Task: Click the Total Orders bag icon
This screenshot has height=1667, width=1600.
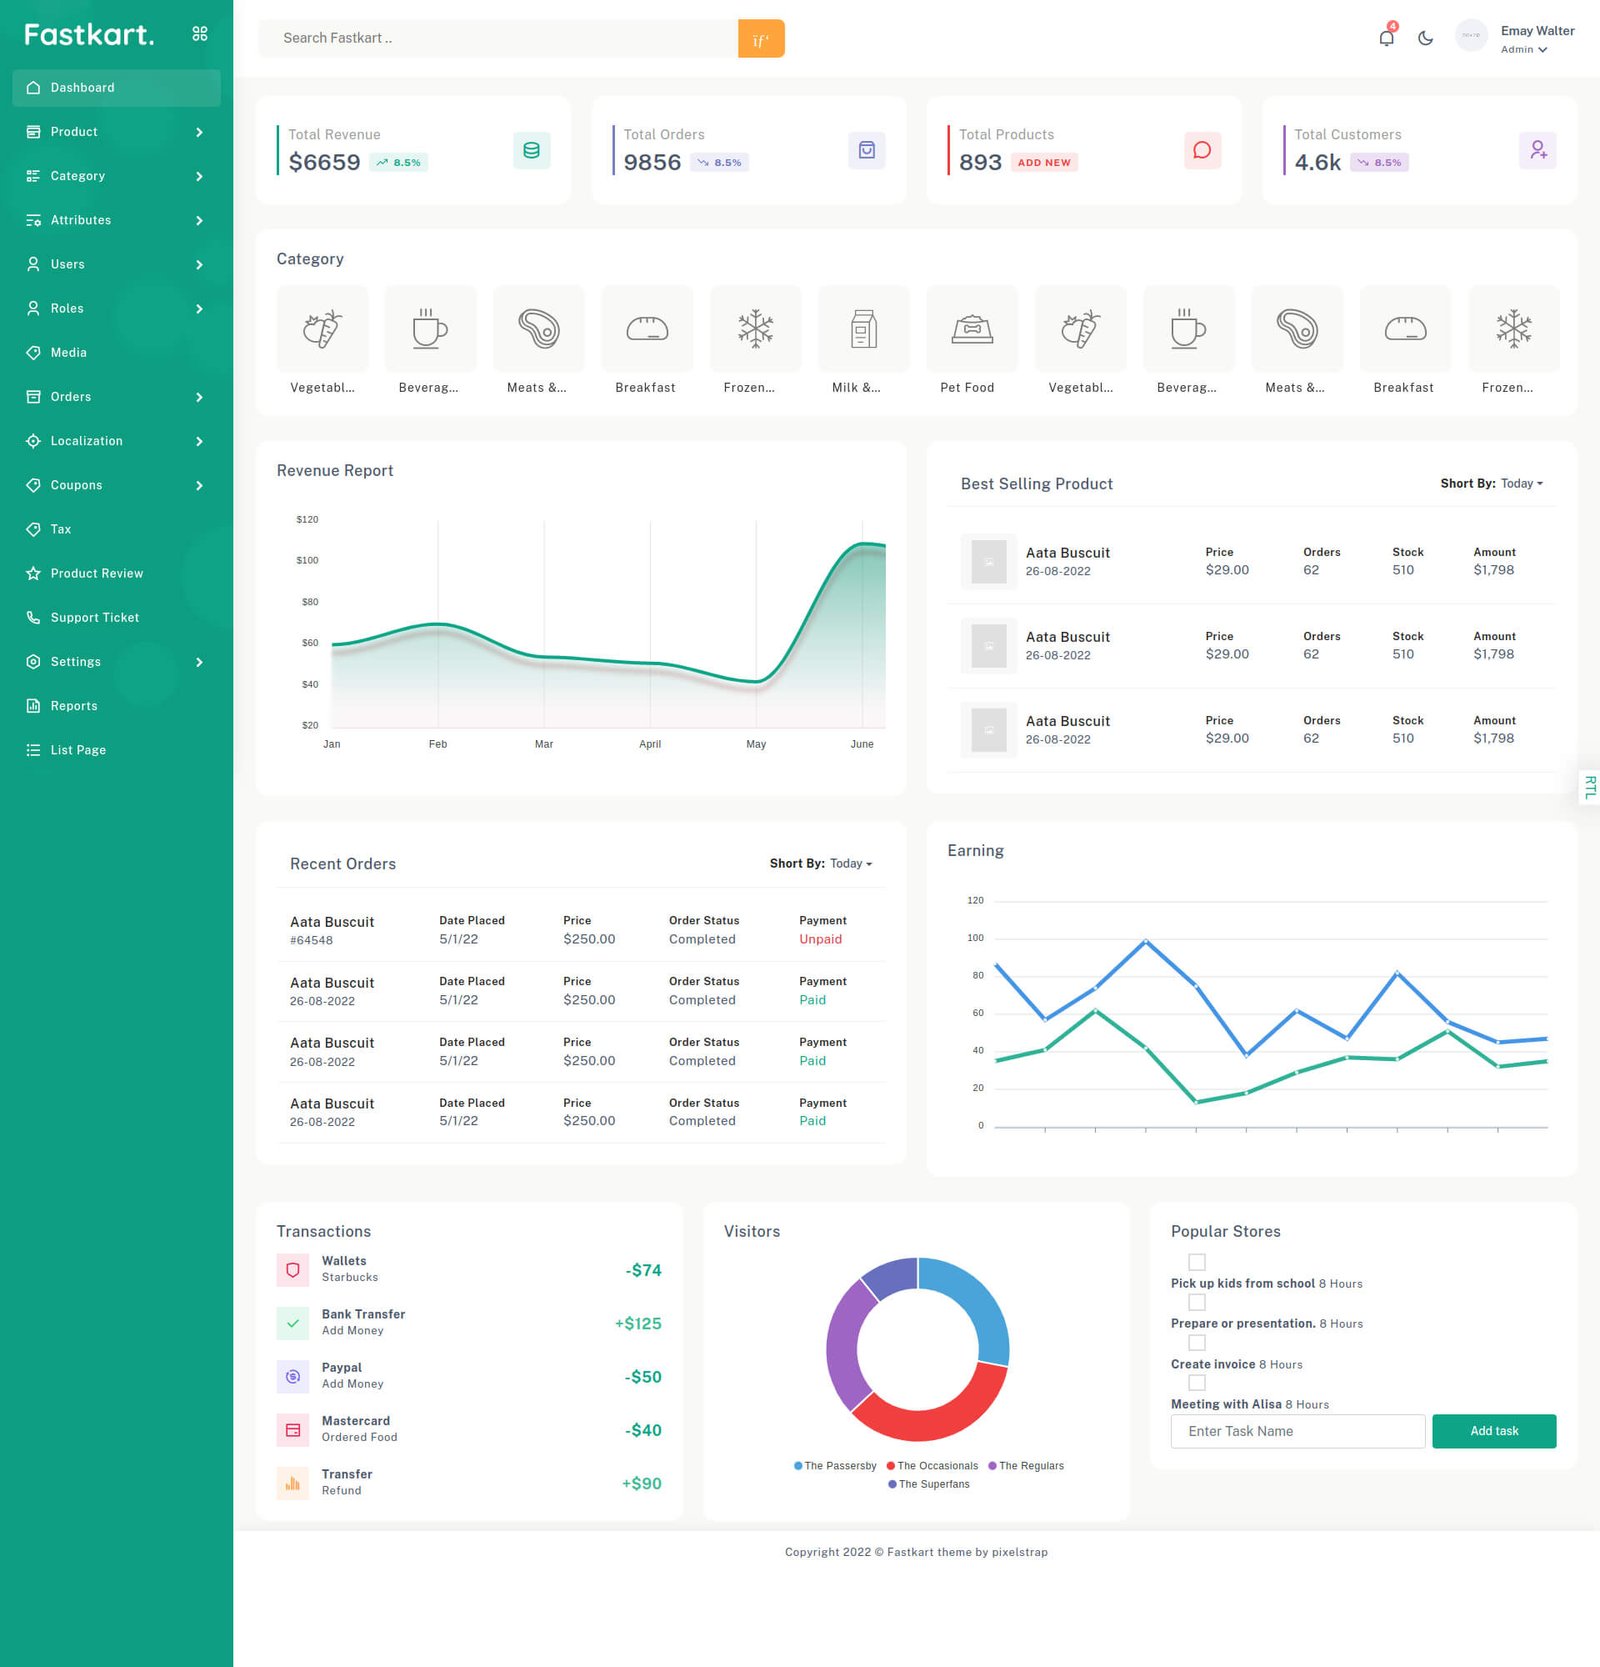Action: tap(866, 150)
